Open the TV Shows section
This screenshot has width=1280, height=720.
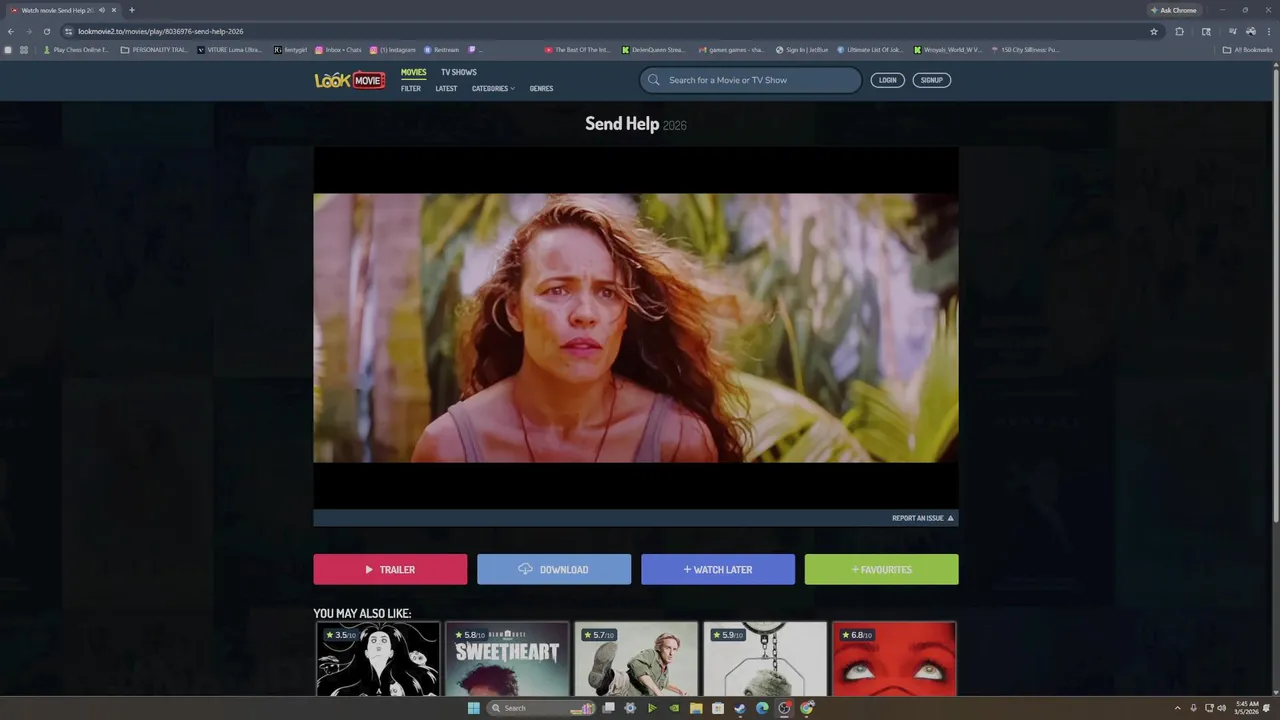[459, 72]
